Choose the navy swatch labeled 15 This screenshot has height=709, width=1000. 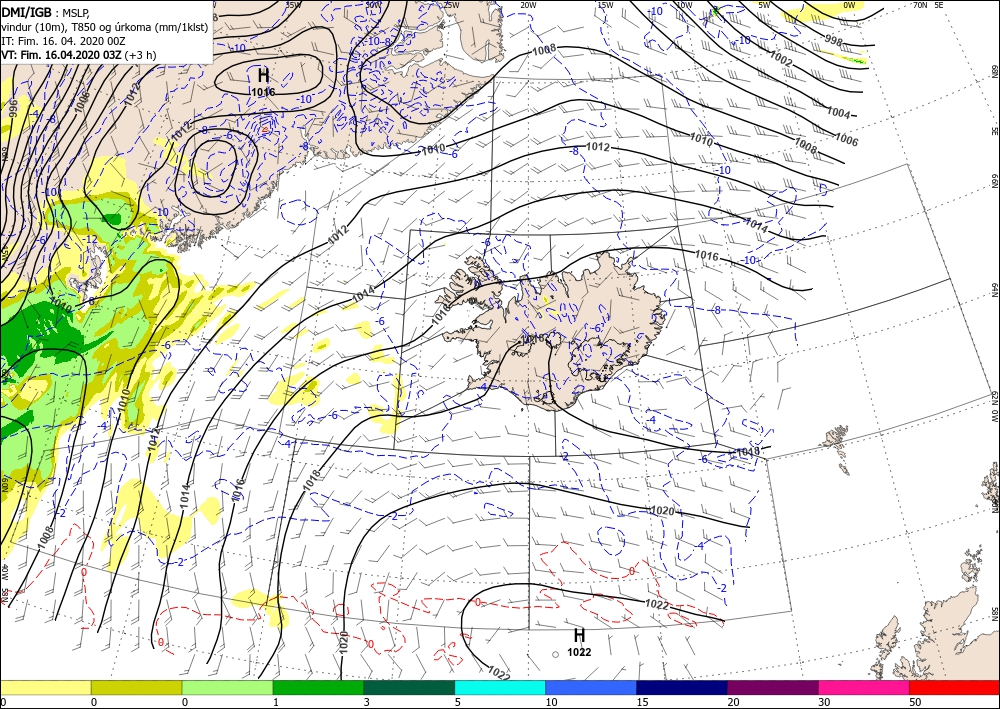pos(682,687)
